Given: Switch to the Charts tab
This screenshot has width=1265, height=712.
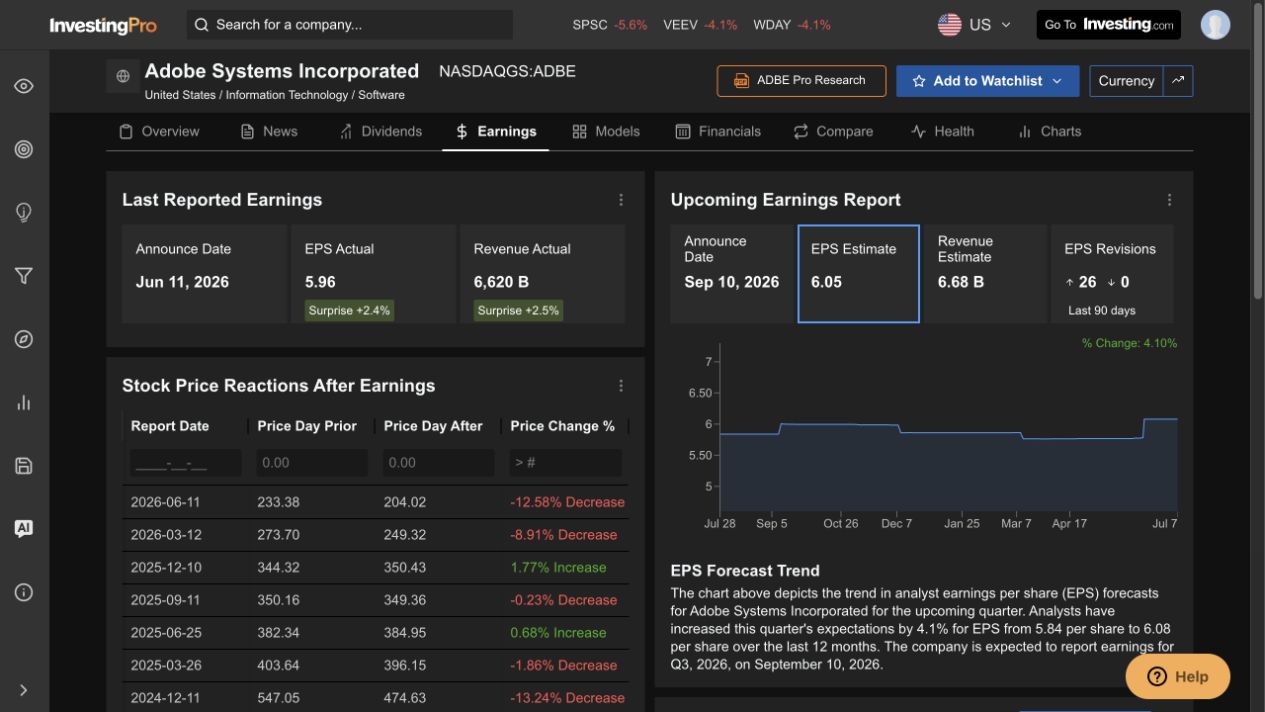Looking at the screenshot, I should click(x=1049, y=131).
